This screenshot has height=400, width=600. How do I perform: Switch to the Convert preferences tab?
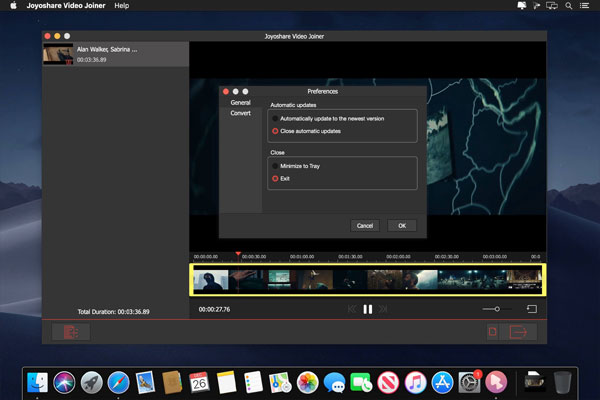(241, 113)
